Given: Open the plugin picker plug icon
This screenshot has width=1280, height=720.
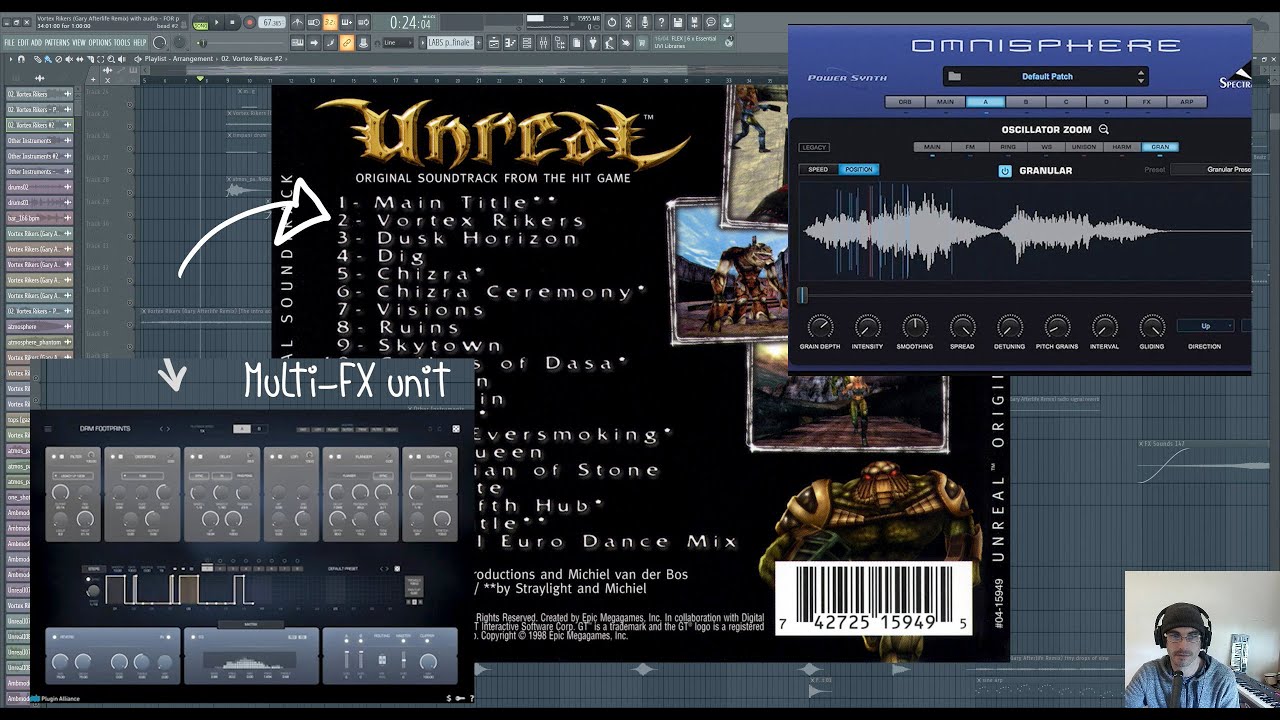Looking at the screenshot, I should [593, 43].
